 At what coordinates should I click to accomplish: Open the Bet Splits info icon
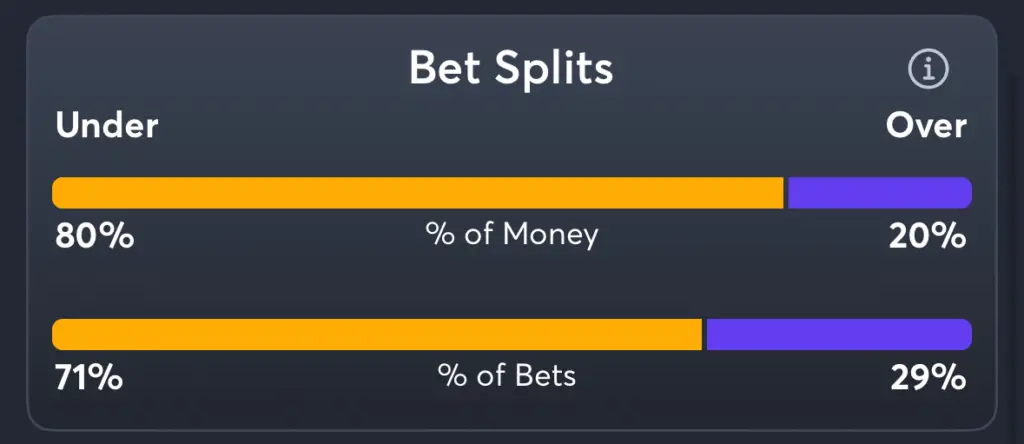[928, 69]
